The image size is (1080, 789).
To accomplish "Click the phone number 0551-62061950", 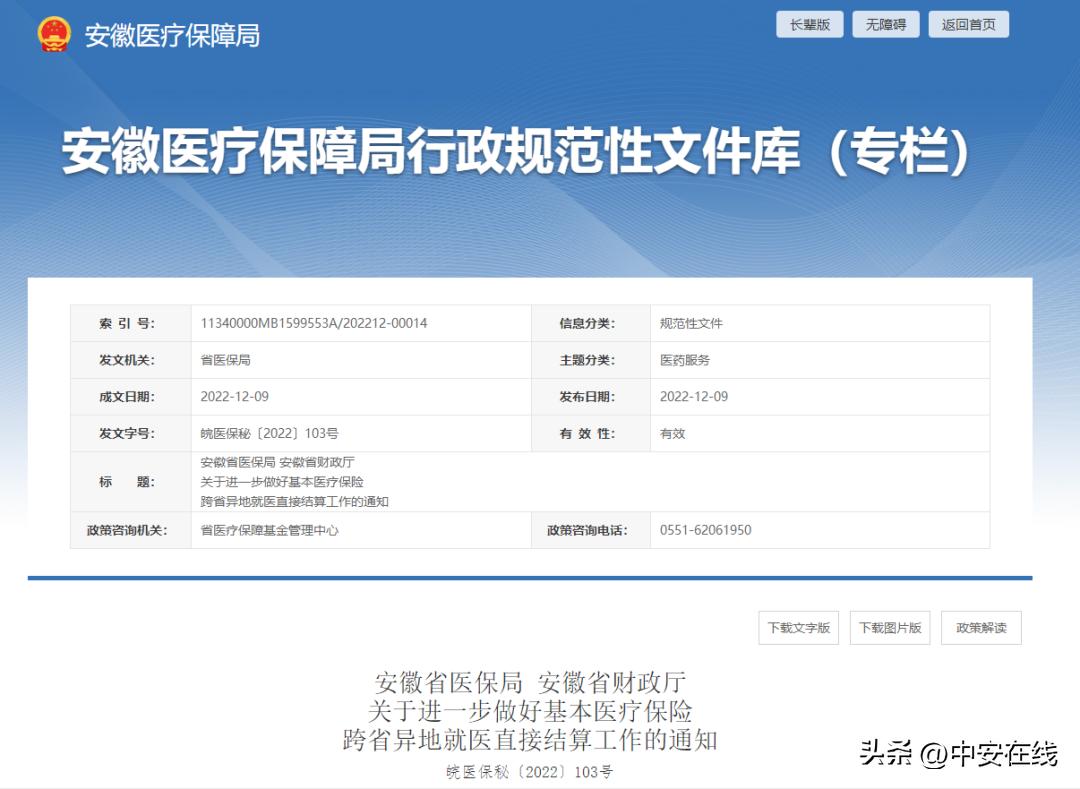I will pos(706,531).
